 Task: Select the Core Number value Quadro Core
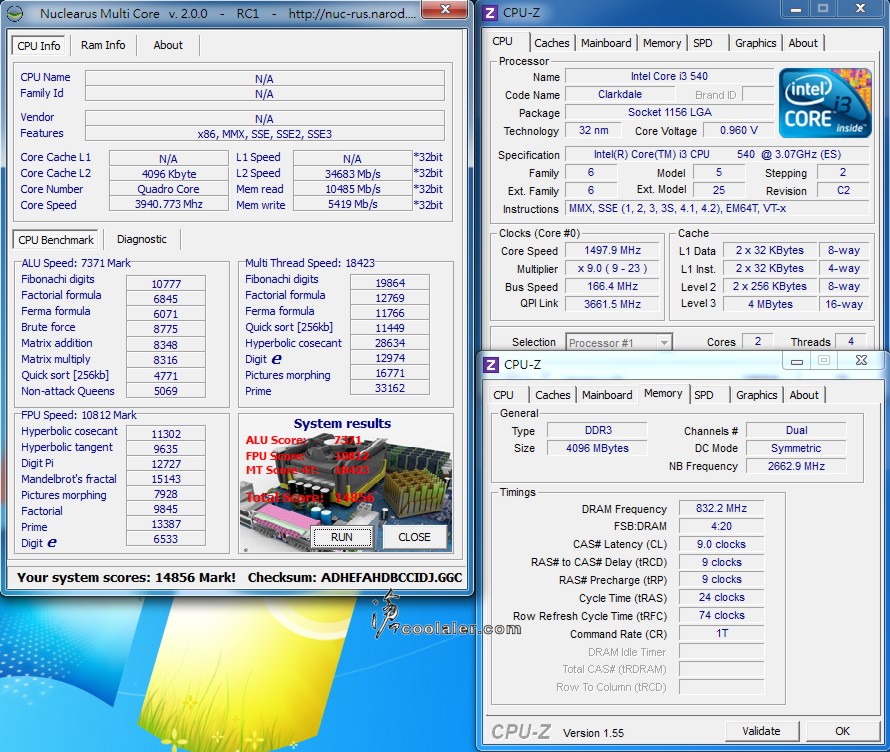pyautogui.click(x=169, y=189)
